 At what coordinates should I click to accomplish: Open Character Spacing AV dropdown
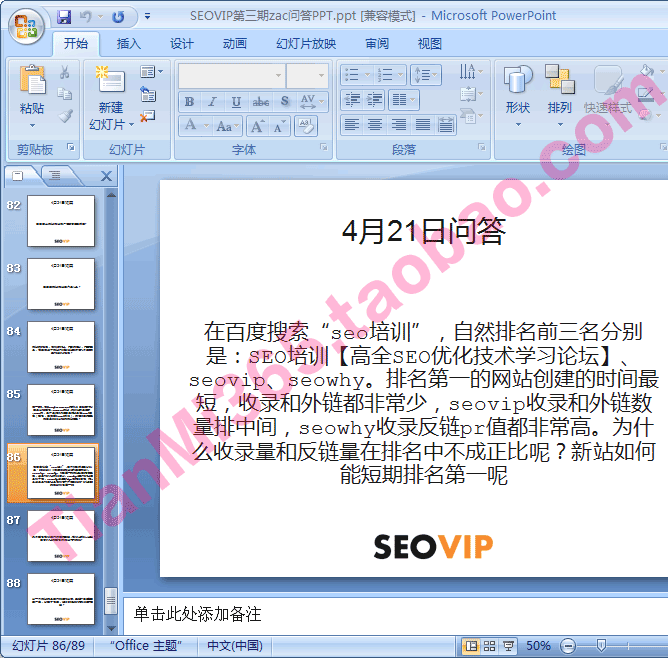tap(312, 101)
